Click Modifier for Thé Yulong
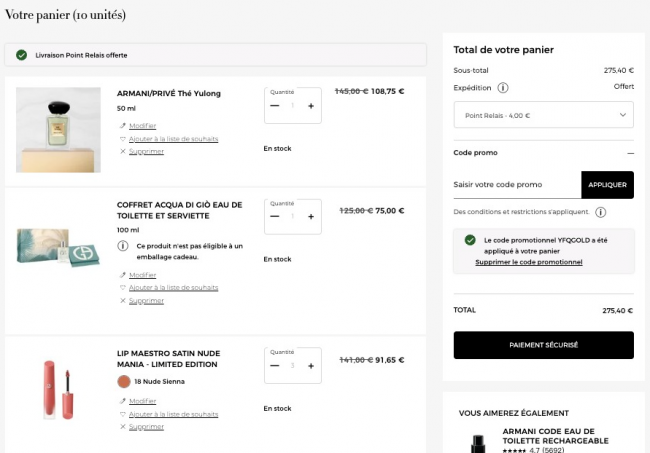Viewport: 650px width, 453px height. 142,126
